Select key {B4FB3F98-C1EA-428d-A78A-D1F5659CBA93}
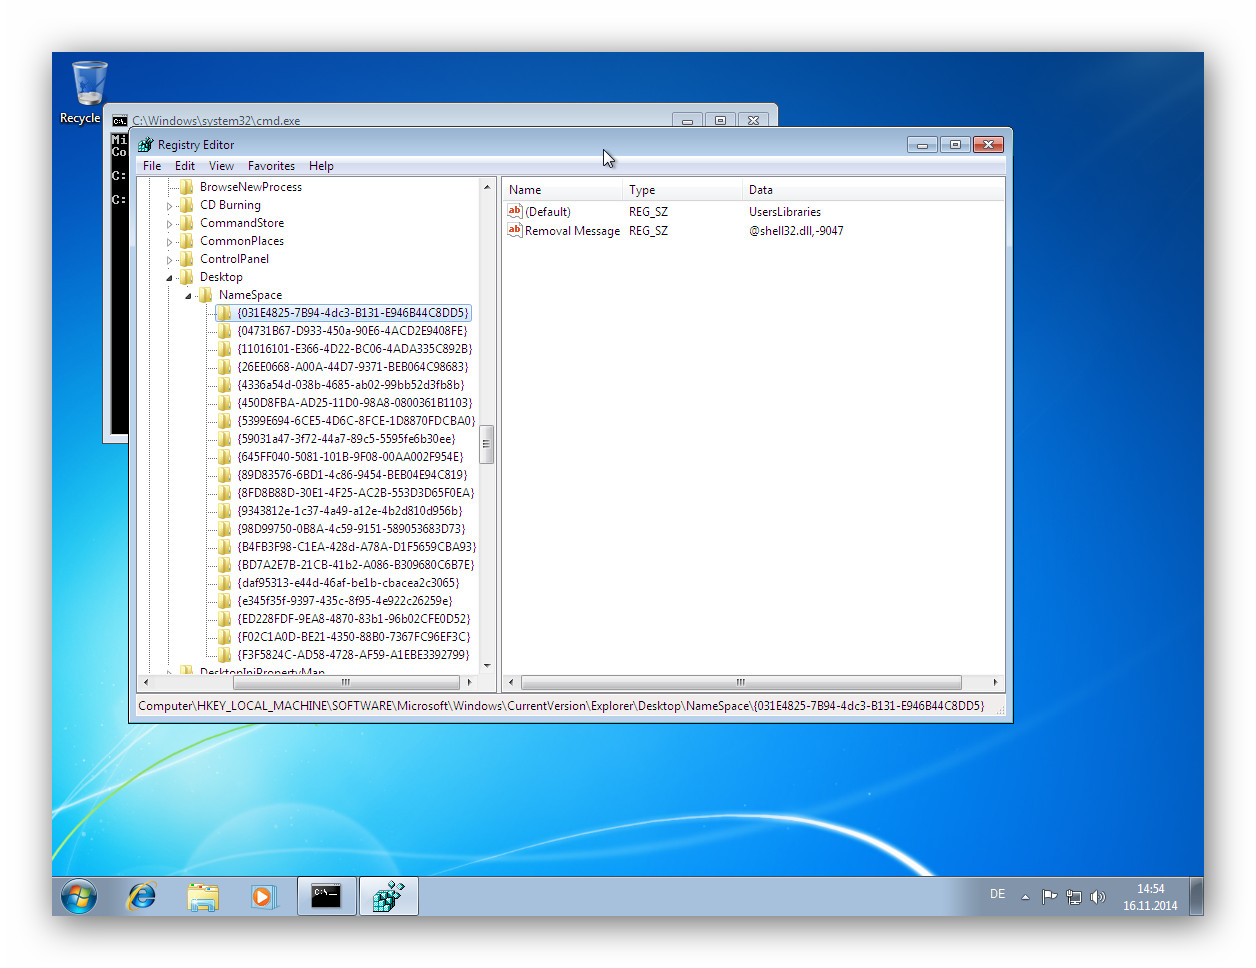Viewport: 1256px width, 968px height. tap(356, 547)
